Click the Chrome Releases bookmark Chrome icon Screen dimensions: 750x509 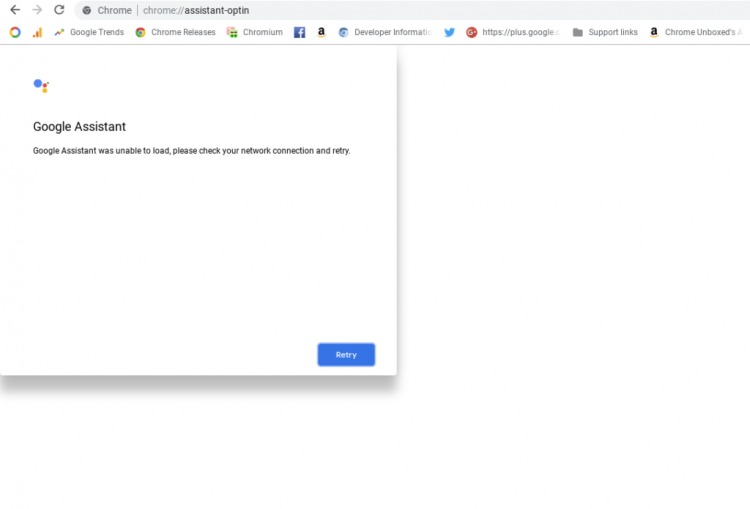coord(140,32)
